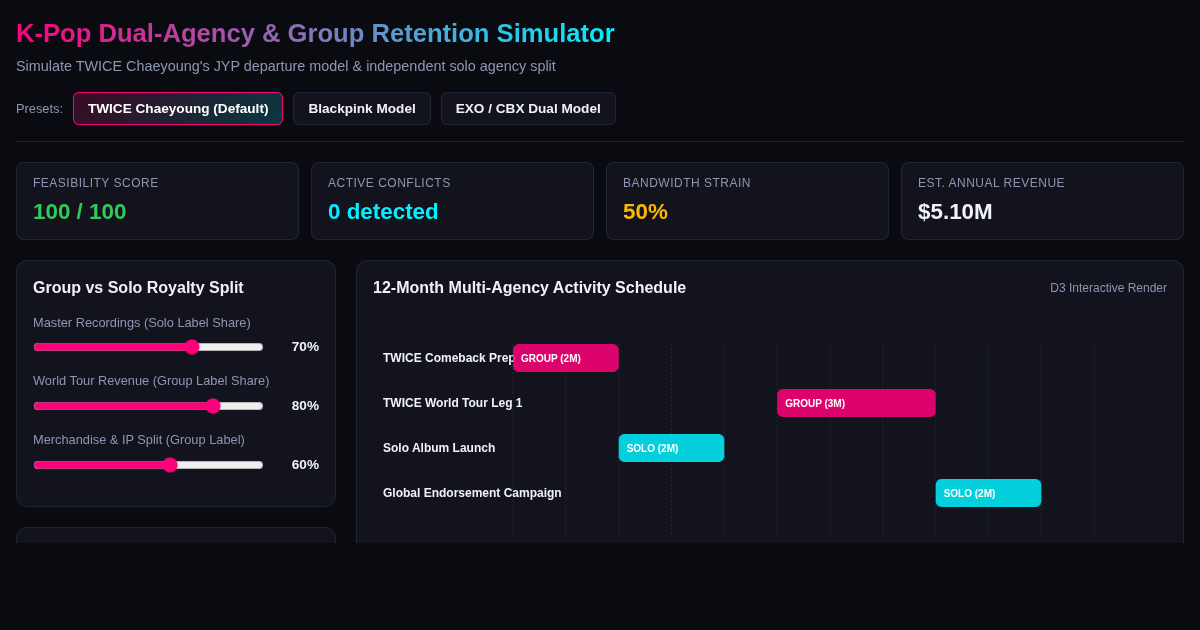Choose the EXO / CBX Dual Model preset
Screen dimensions: 1200x630
[x=528, y=108]
